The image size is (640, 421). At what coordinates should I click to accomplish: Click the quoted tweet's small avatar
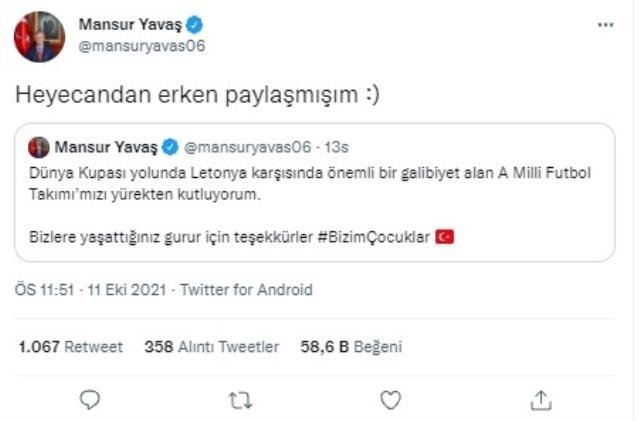coord(39,148)
